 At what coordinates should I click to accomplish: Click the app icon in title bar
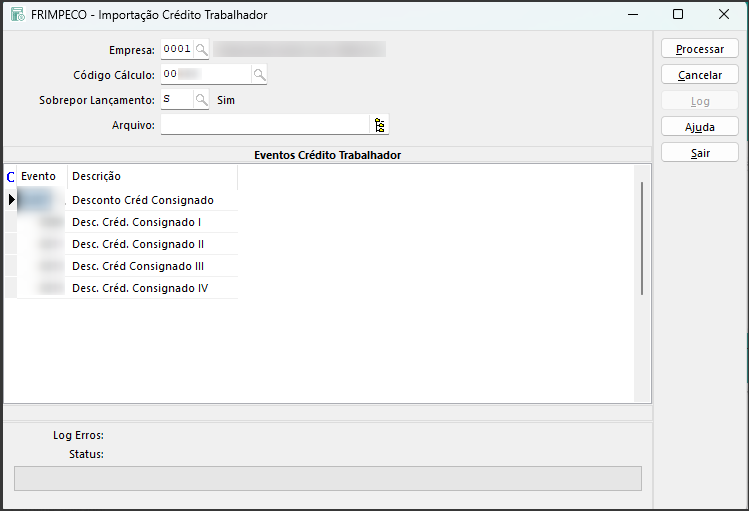[18, 14]
